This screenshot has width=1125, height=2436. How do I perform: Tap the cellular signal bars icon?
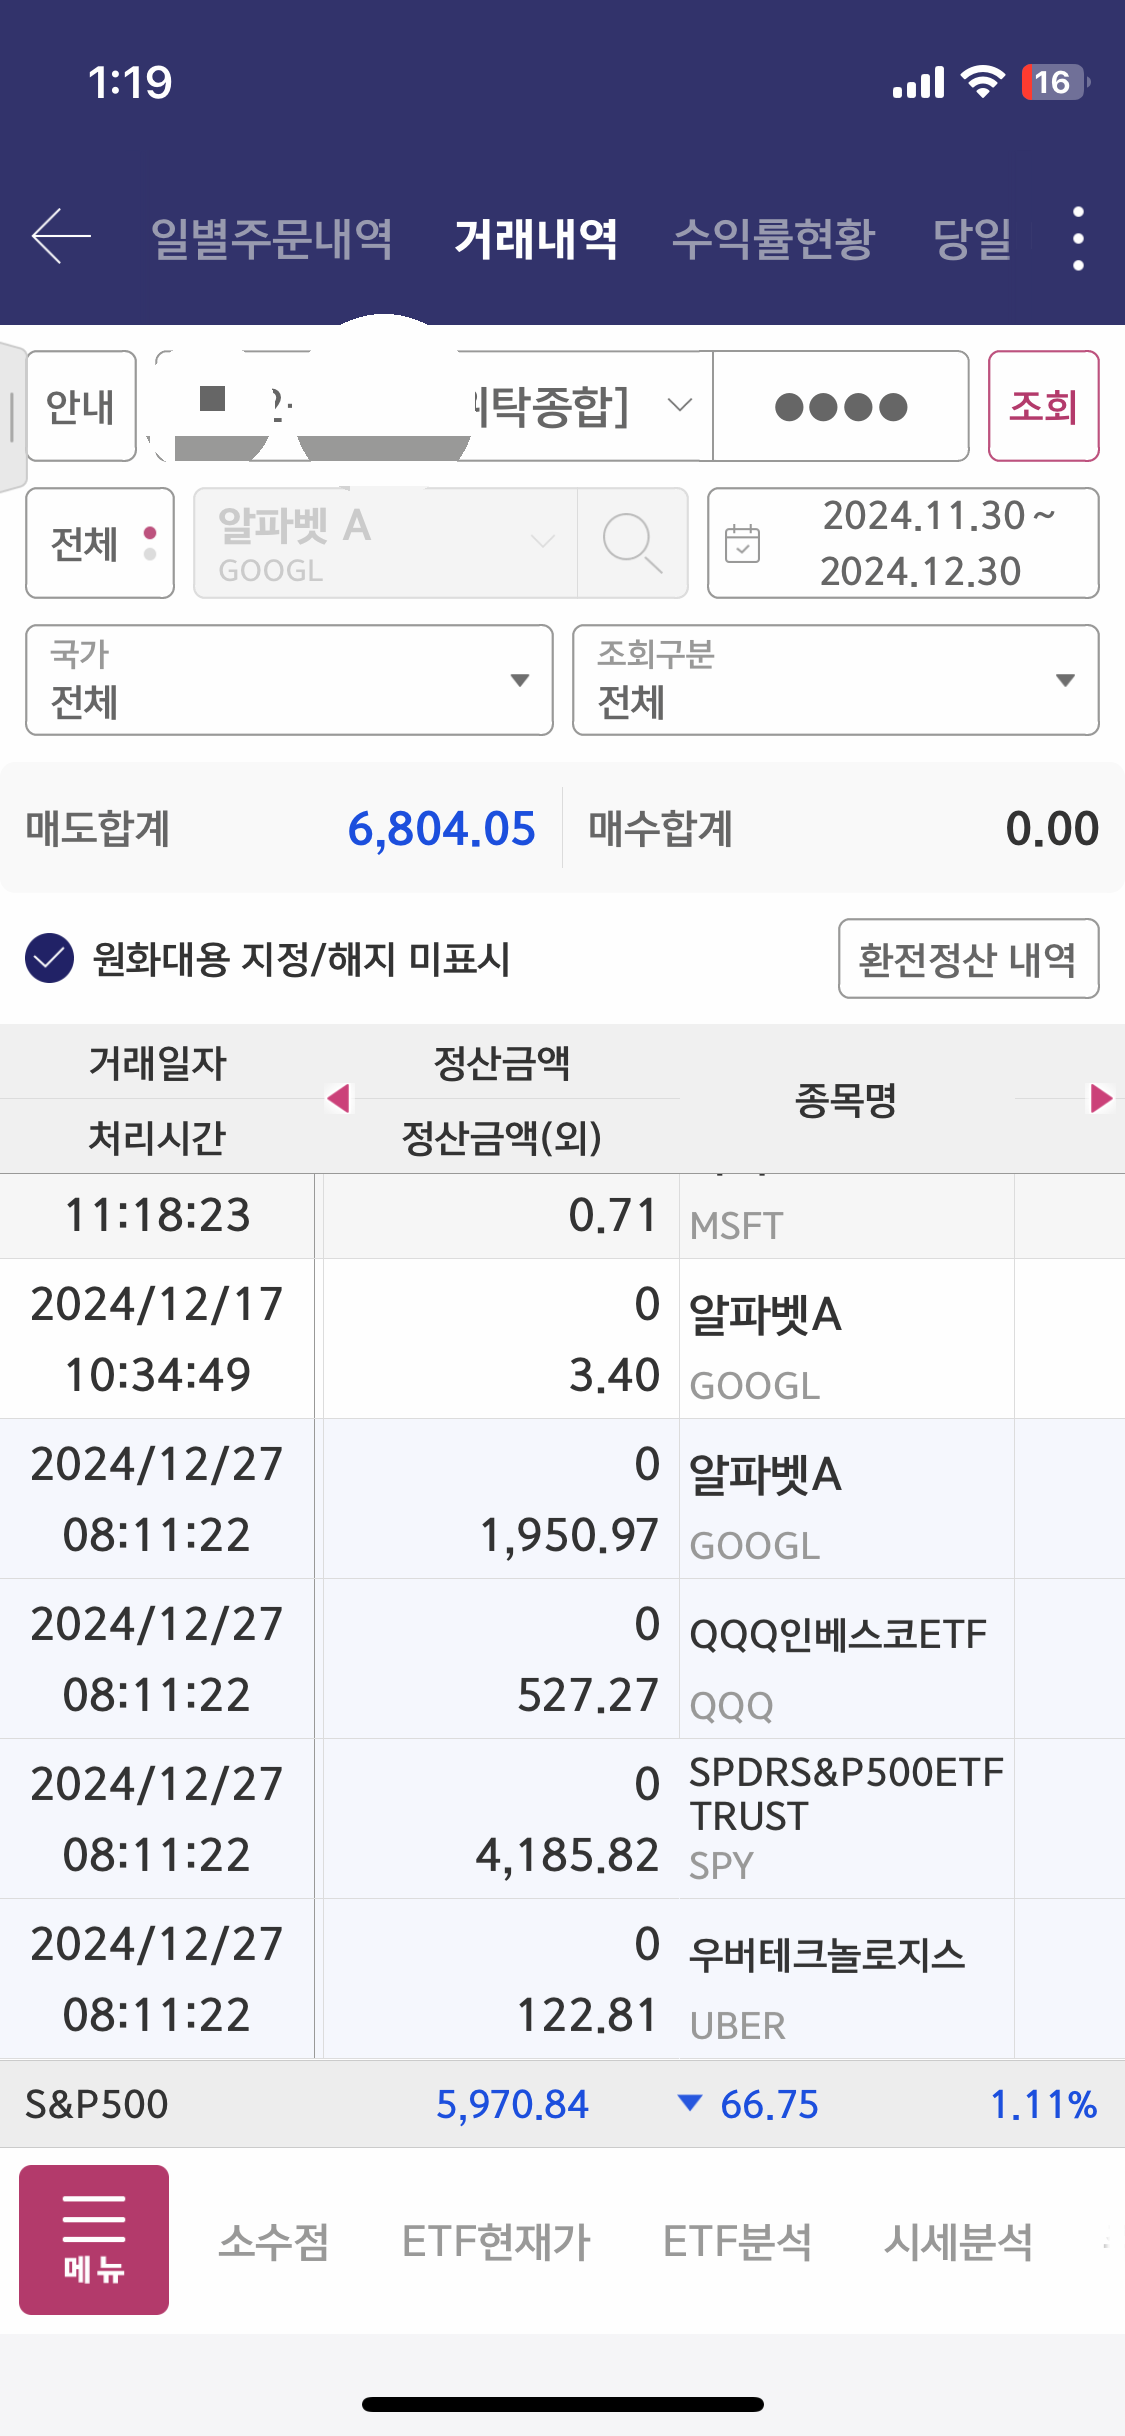pos(918,82)
